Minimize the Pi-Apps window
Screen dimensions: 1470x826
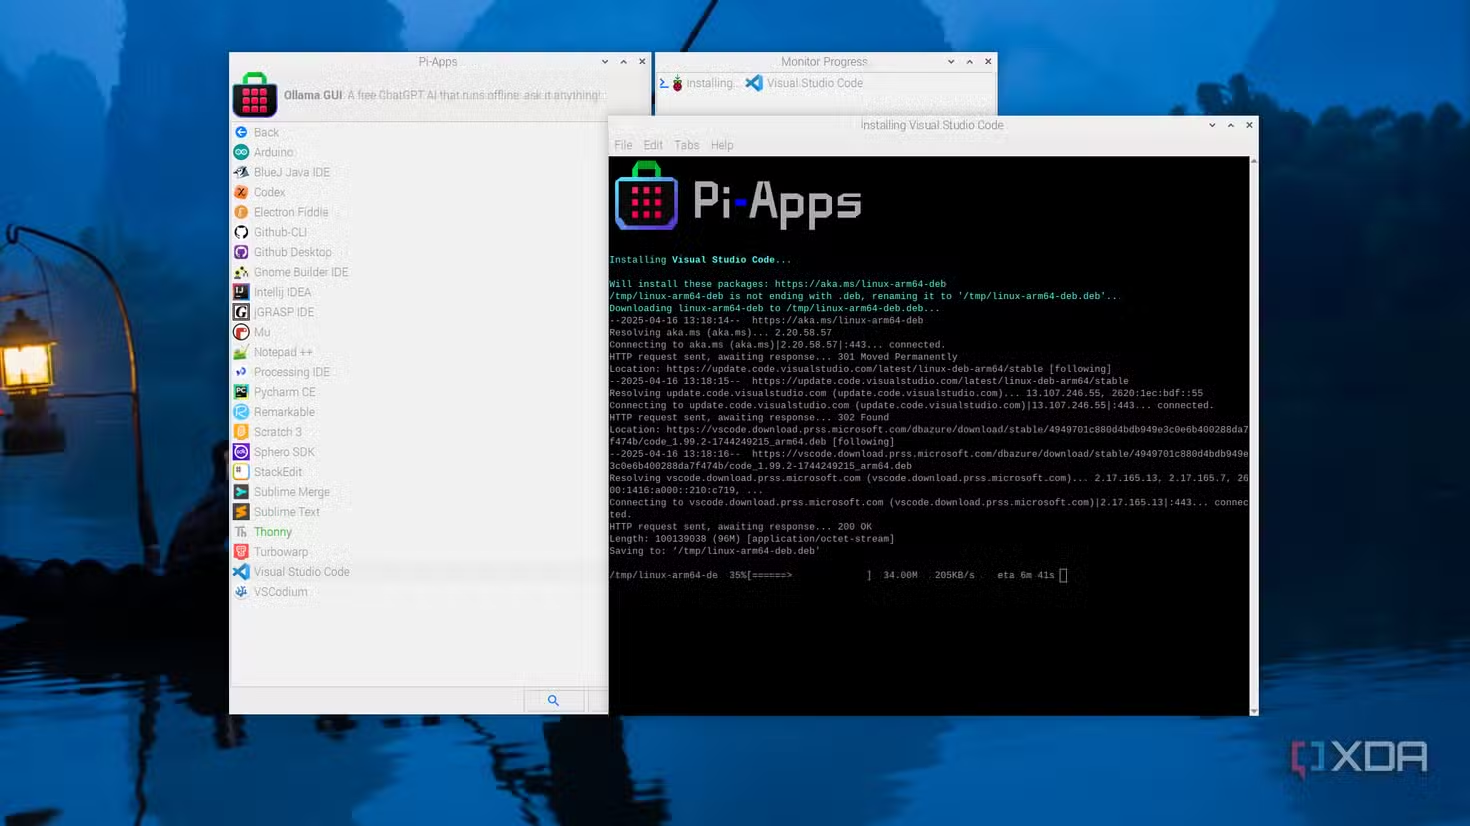(x=605, y=62)
